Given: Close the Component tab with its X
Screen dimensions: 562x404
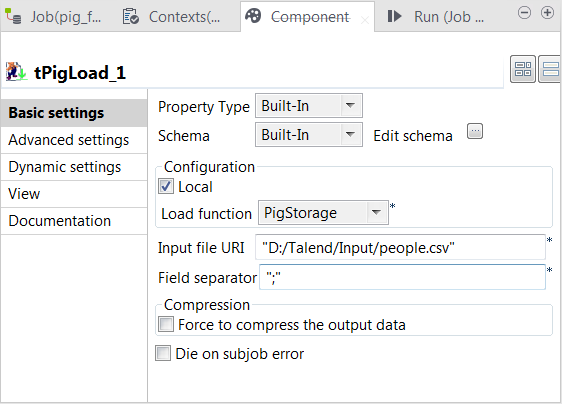Looking at the screenshot, I should pyautogui.click(x=365, y=20).
